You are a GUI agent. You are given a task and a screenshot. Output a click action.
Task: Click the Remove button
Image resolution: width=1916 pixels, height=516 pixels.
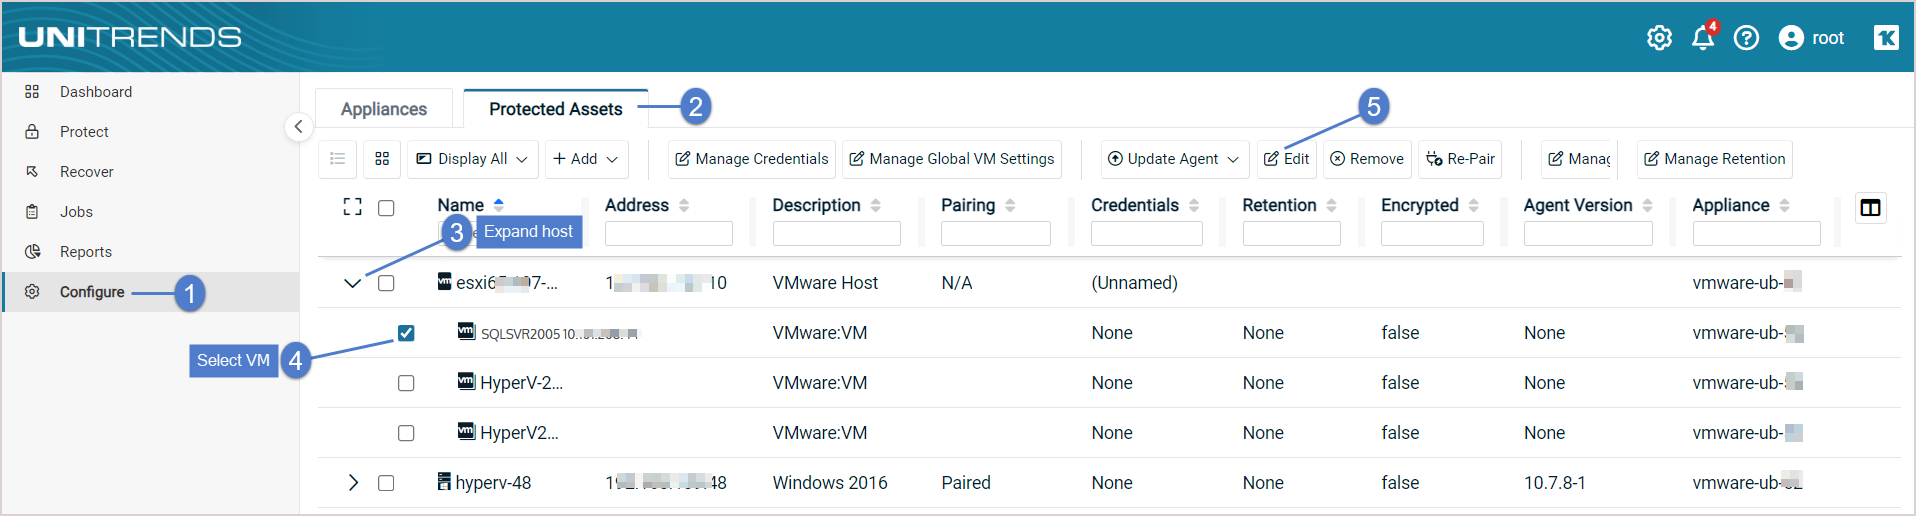1367,159
